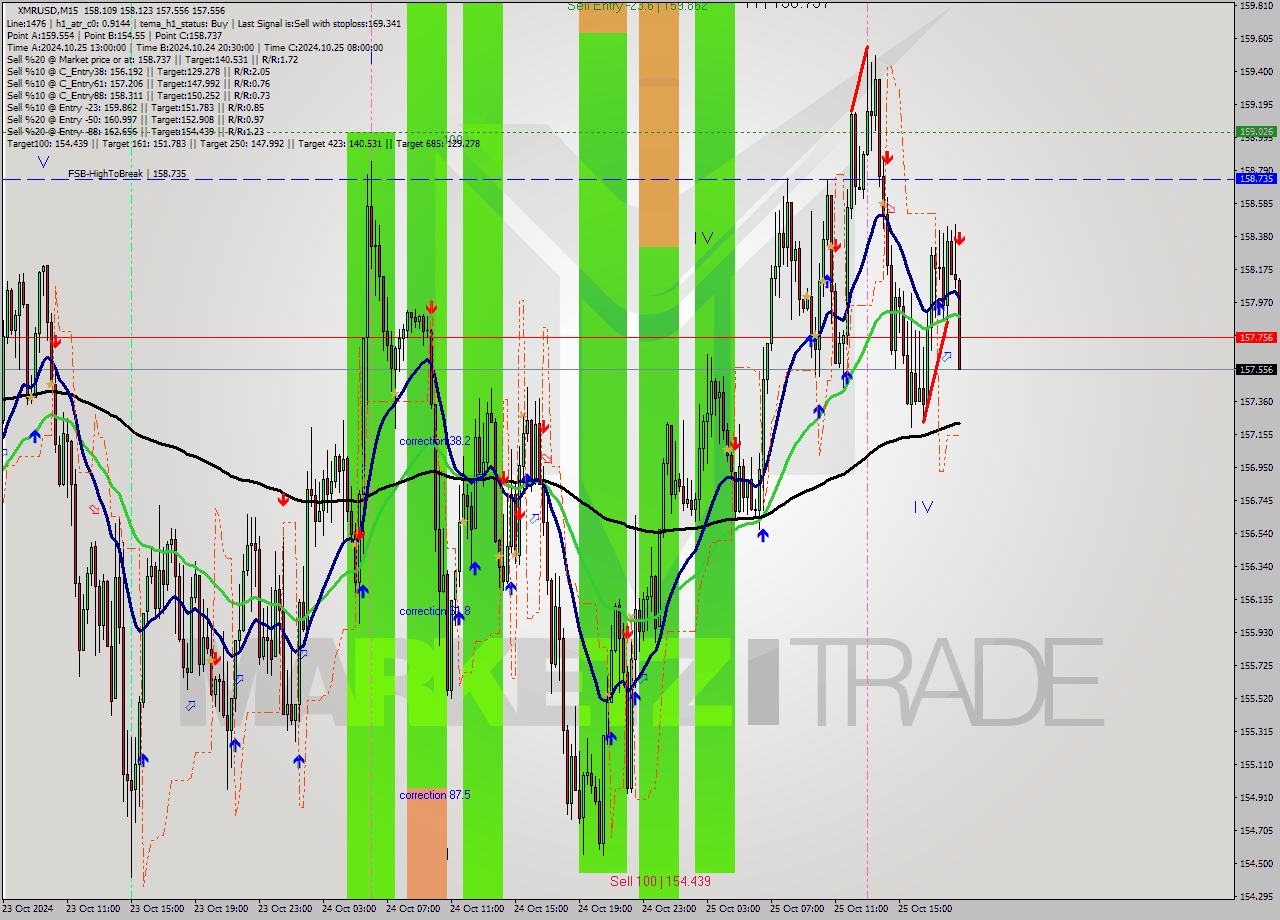The height and width of the screenshot is (920, 1280).
Task: Click the 156.540 price axis value
Action: click(x=1256, y=534)
